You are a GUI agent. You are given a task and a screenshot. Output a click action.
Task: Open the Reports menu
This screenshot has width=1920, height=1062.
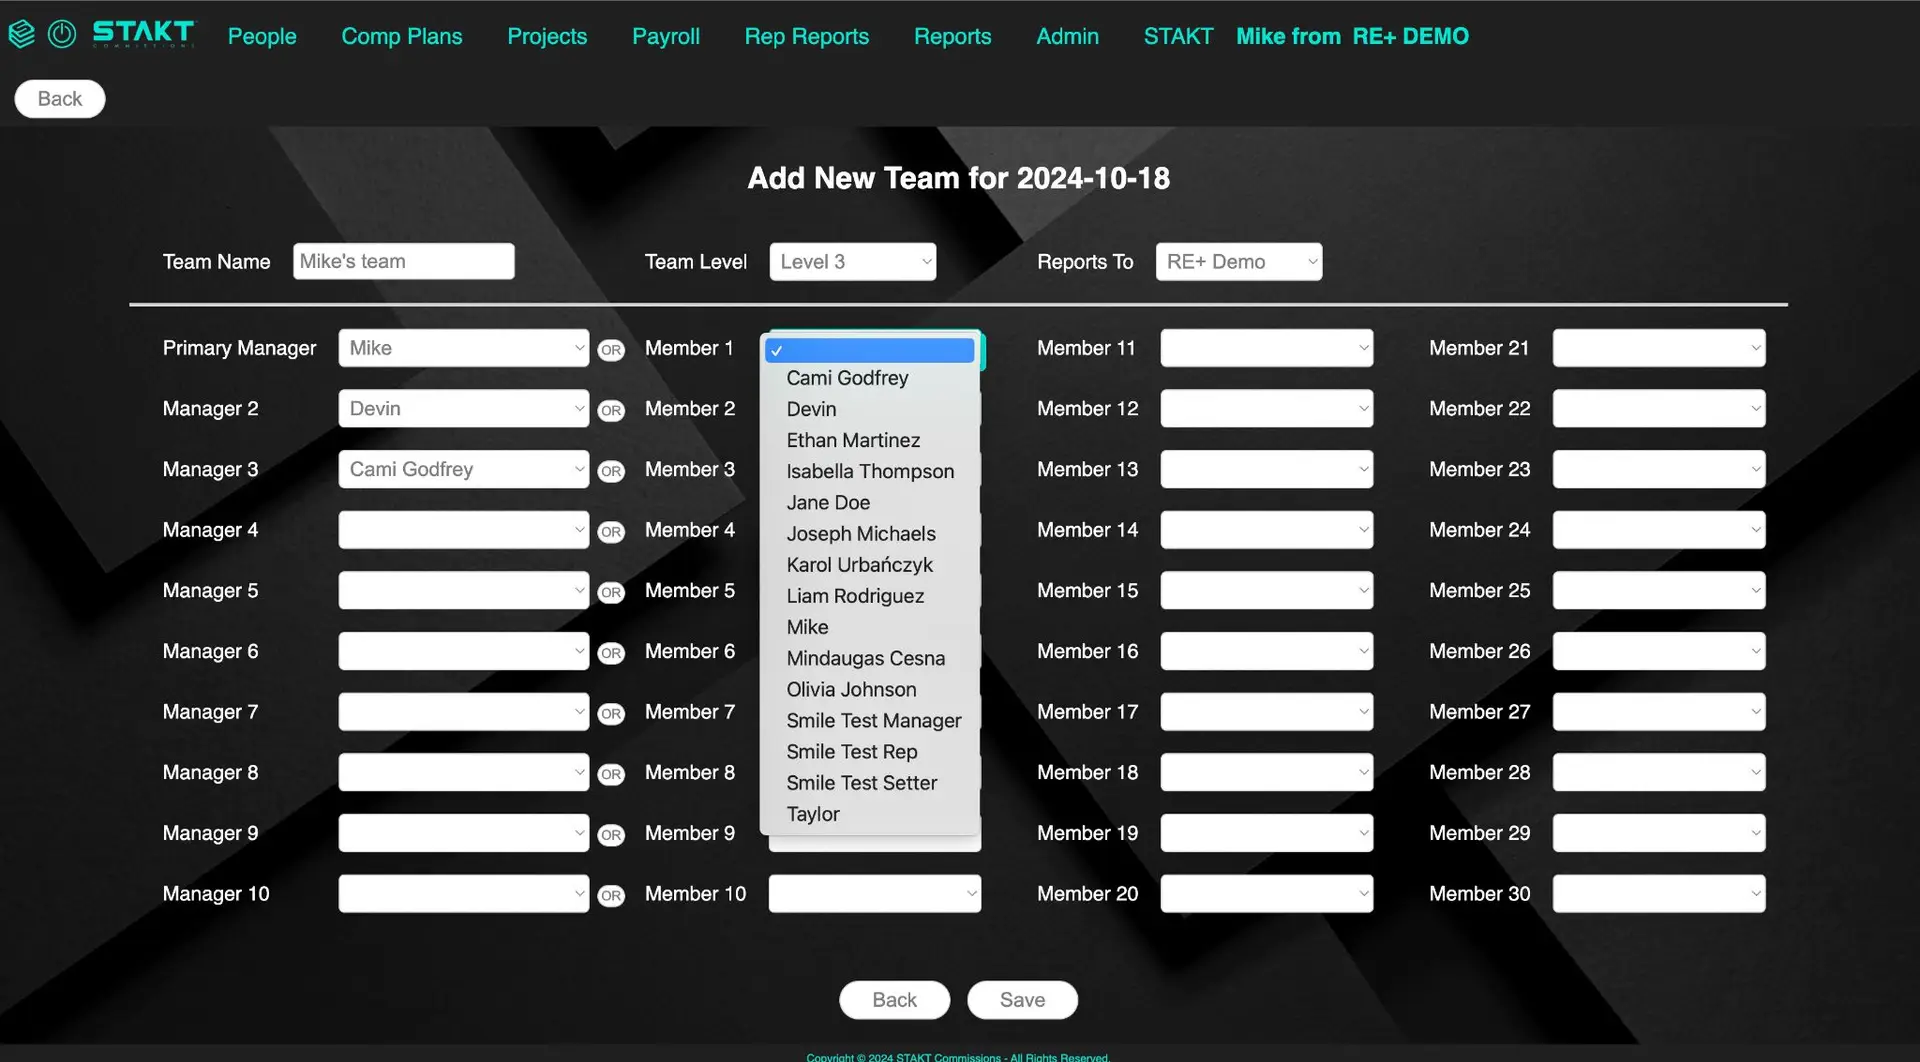coord(953,36)
